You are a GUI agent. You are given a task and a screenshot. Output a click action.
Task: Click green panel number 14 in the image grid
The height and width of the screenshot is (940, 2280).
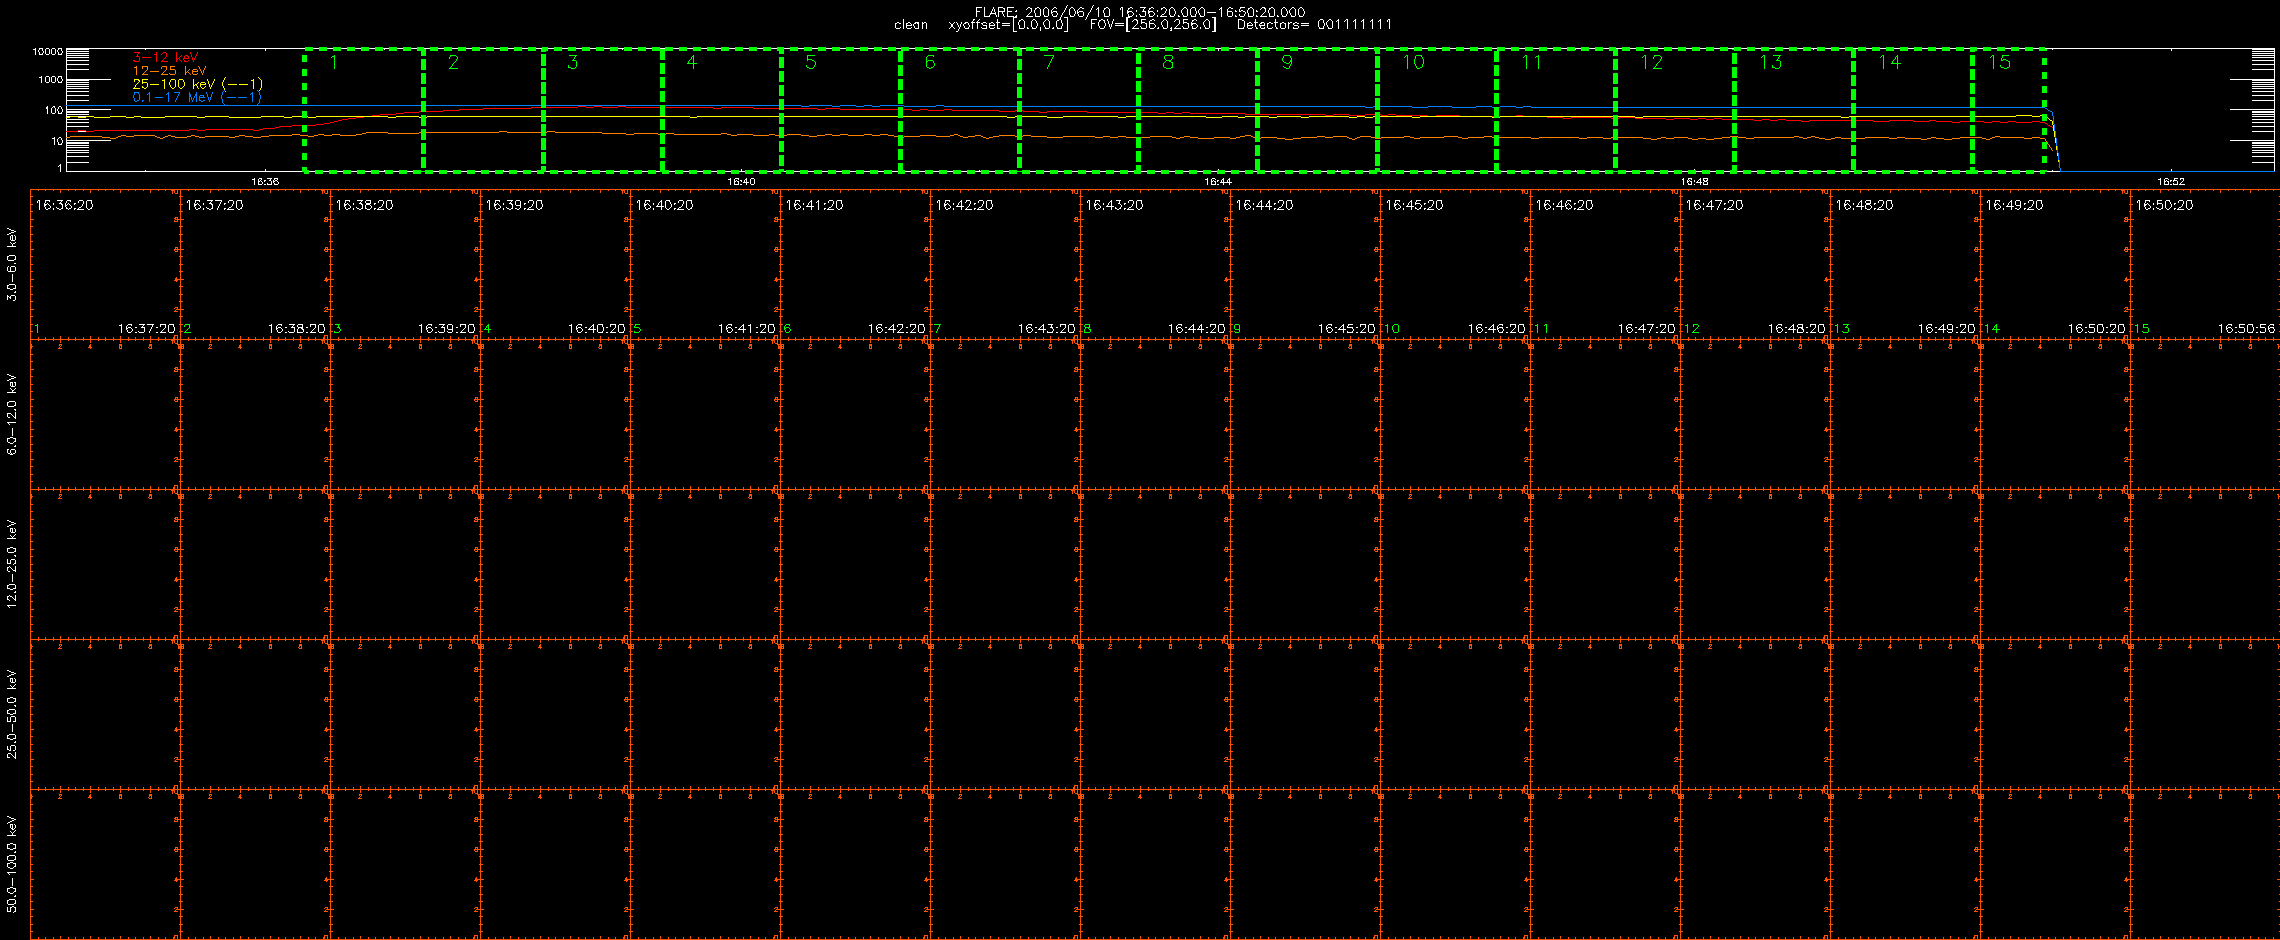coord(1992,328)
